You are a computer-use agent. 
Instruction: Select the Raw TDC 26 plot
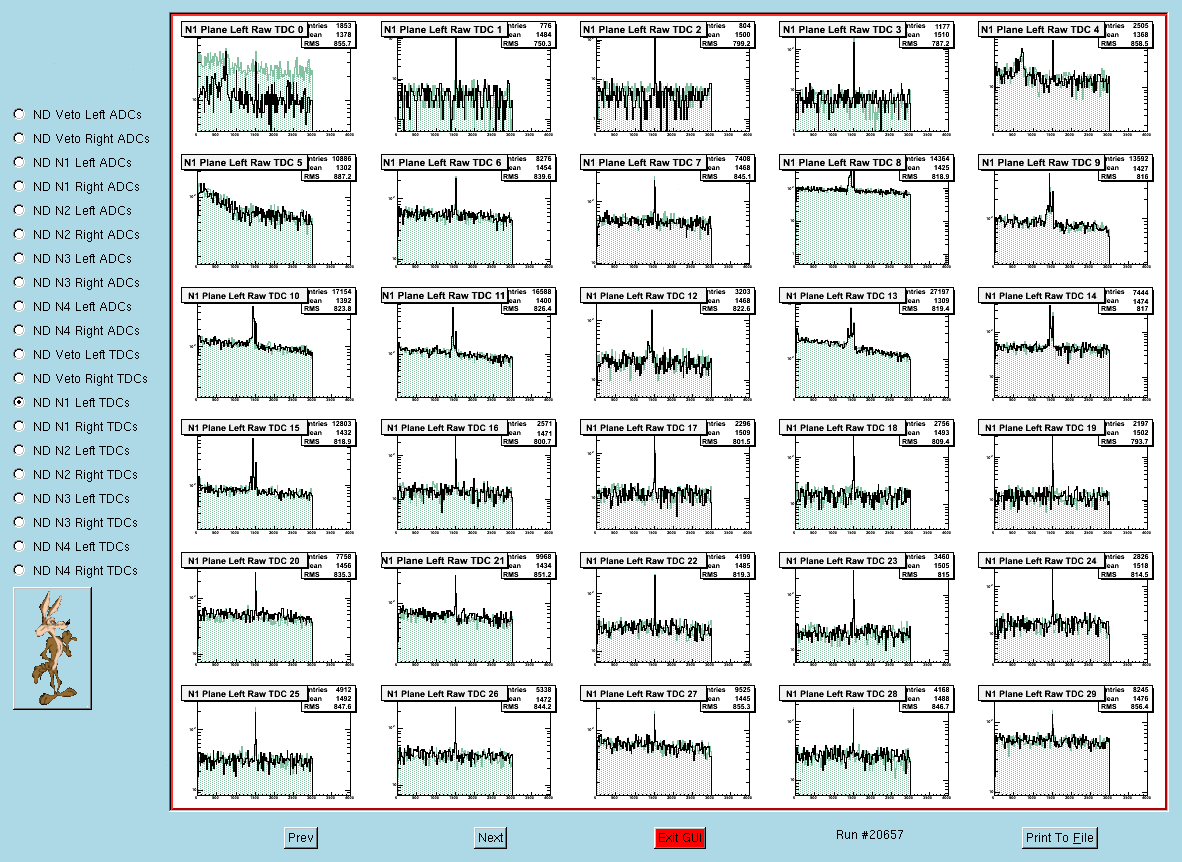[467, 744]
